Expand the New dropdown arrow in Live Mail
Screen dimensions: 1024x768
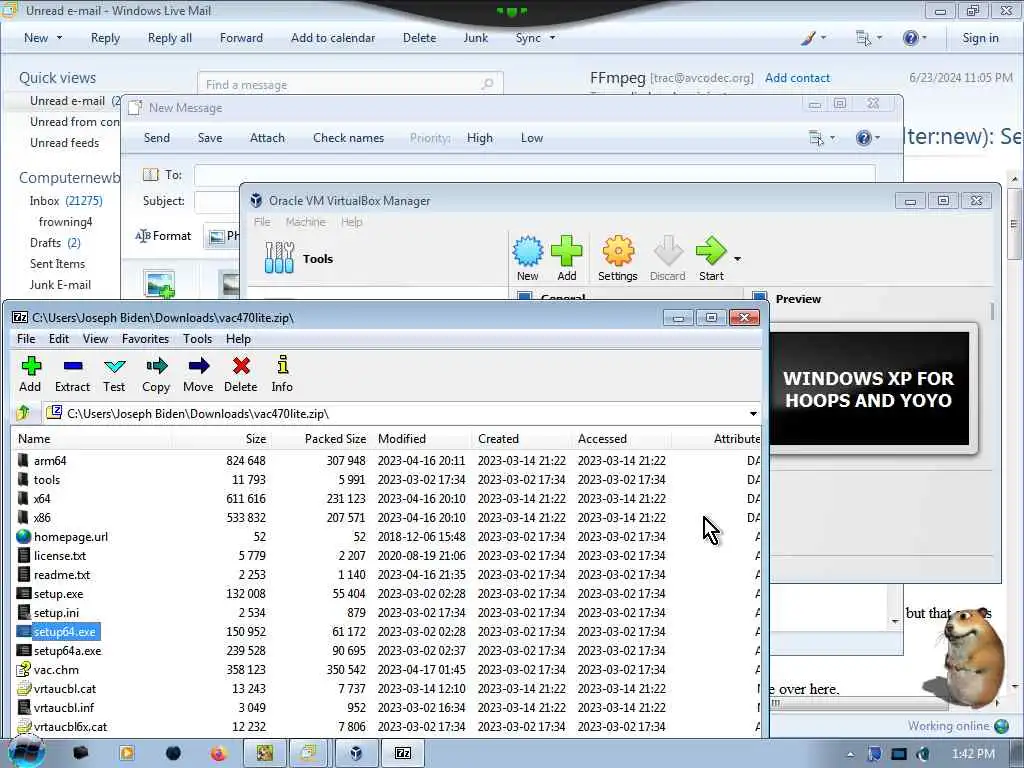pos(59,38)
